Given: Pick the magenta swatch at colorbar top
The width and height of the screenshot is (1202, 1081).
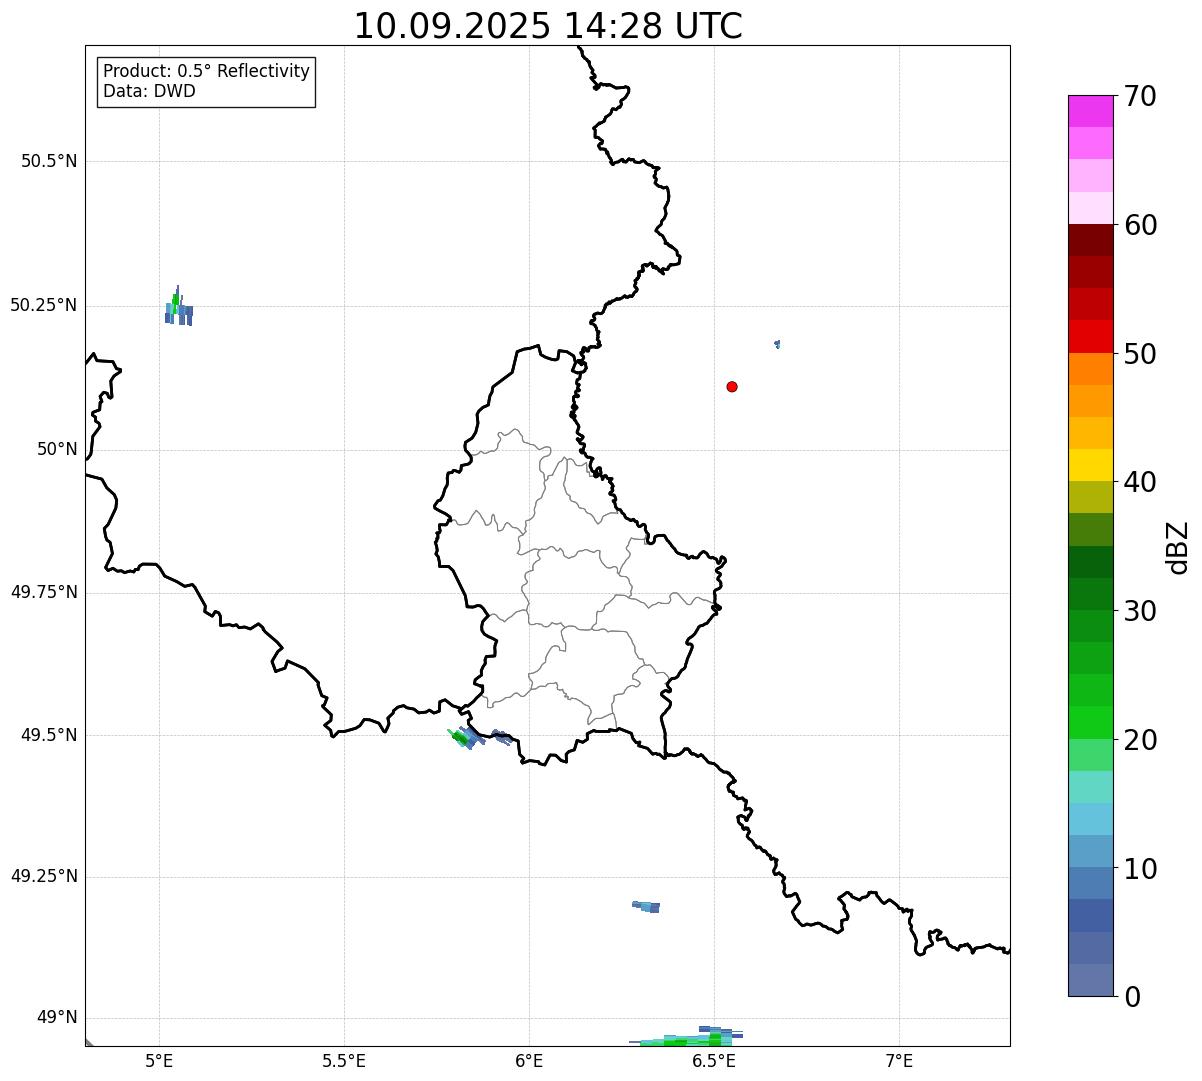Looking at the screenshot, I should (1090, 111).
